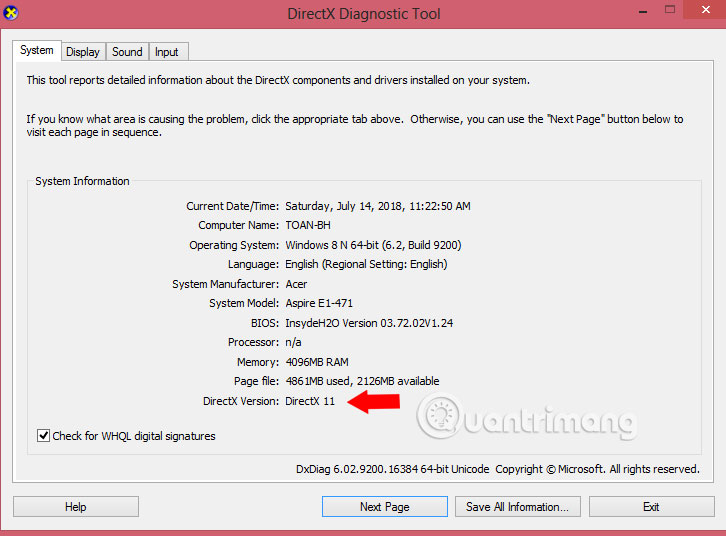The image size is (726, 536).
Task: Click the Exit button
Action: coord(651,507)
